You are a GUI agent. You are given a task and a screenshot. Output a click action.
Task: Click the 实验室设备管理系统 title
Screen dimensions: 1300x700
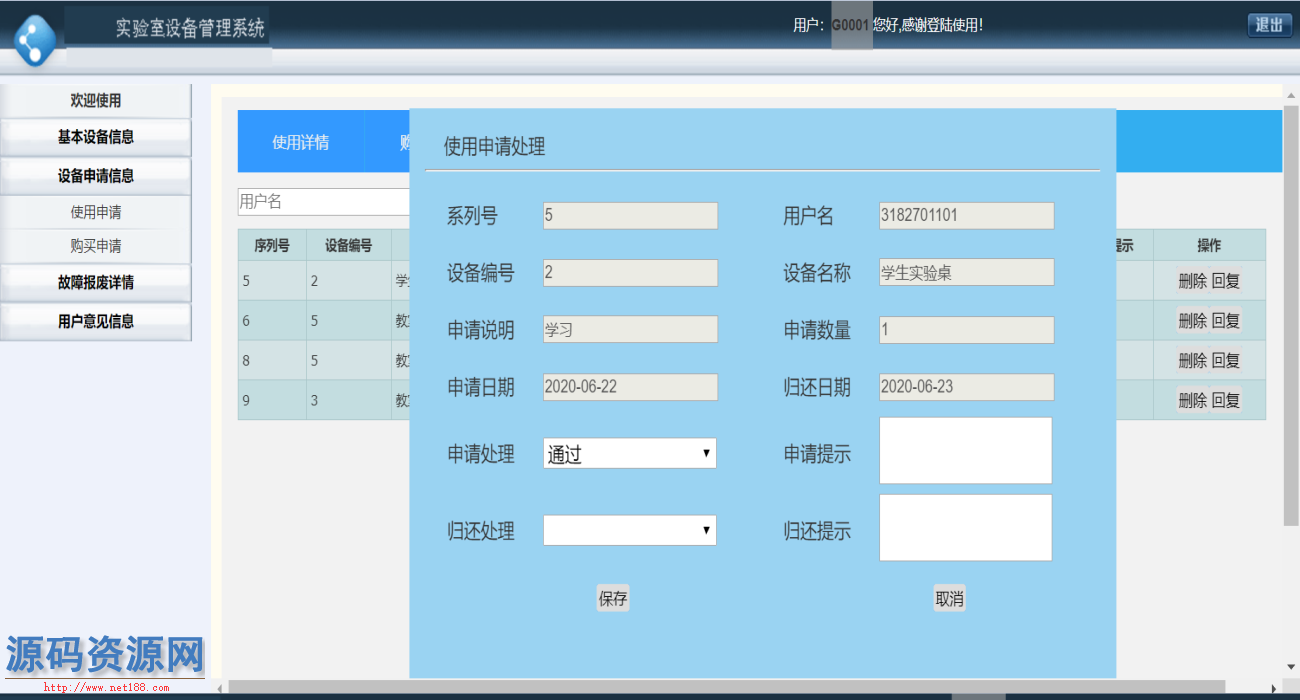tap(190, 28)
